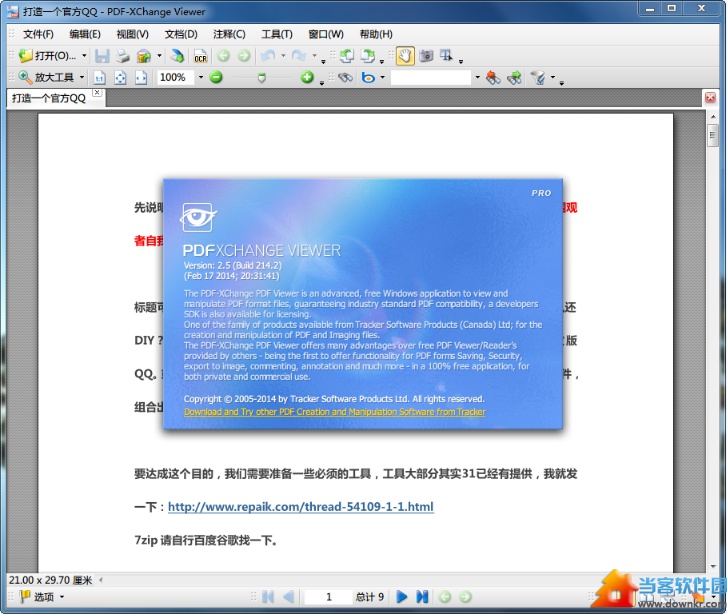Click the Options (选项) button
Image resolution: width=727 pixels, height=614 pixels.
click(x=42, y=597)
